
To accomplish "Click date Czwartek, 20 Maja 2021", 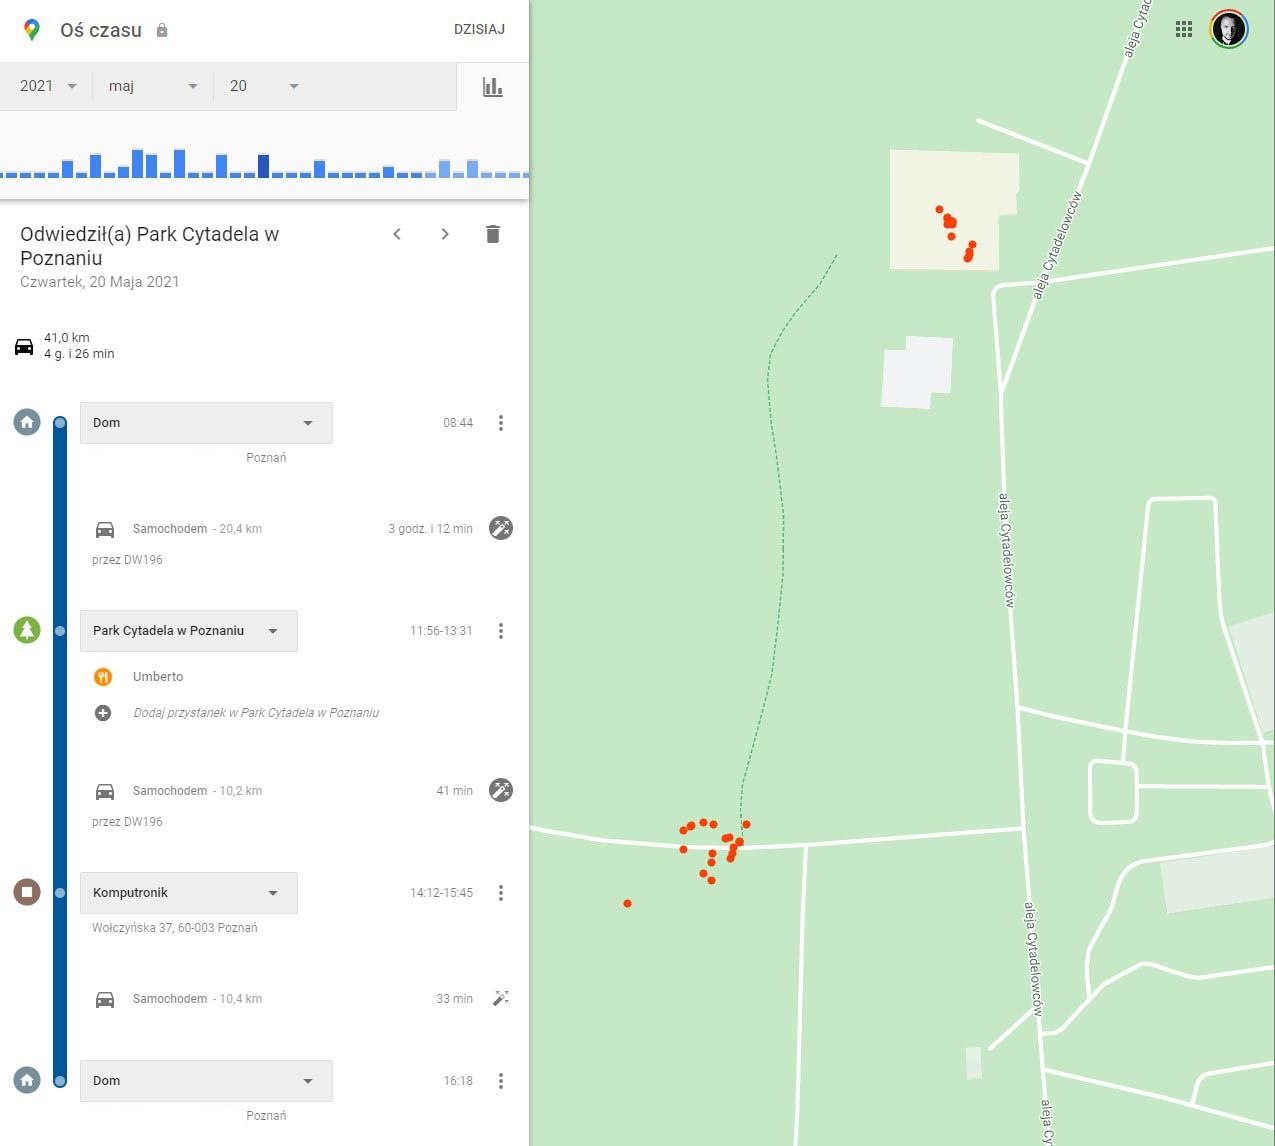I will click(x=100, y=282).
